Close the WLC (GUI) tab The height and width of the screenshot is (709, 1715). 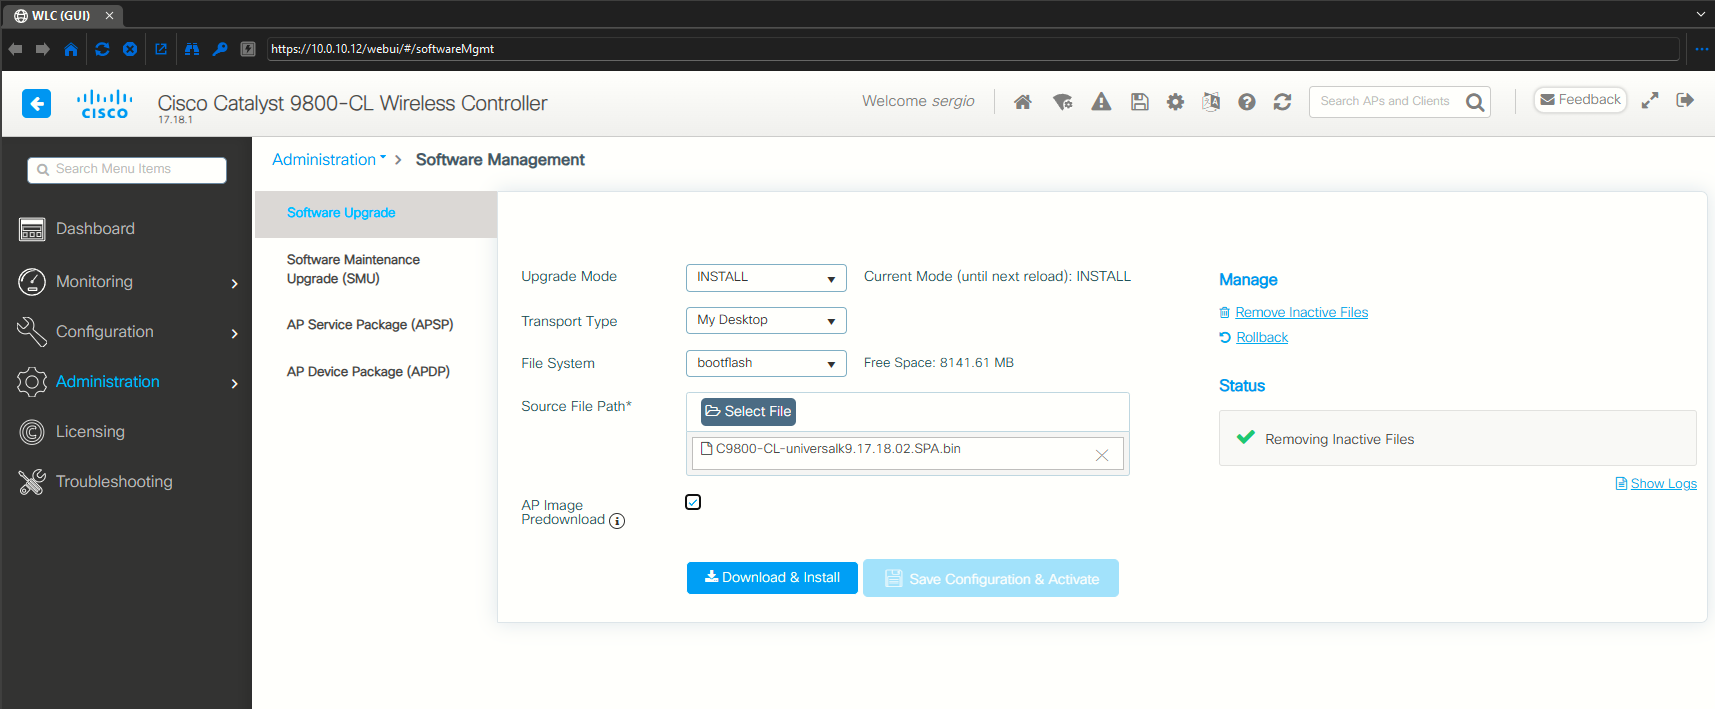click(109, 15)
